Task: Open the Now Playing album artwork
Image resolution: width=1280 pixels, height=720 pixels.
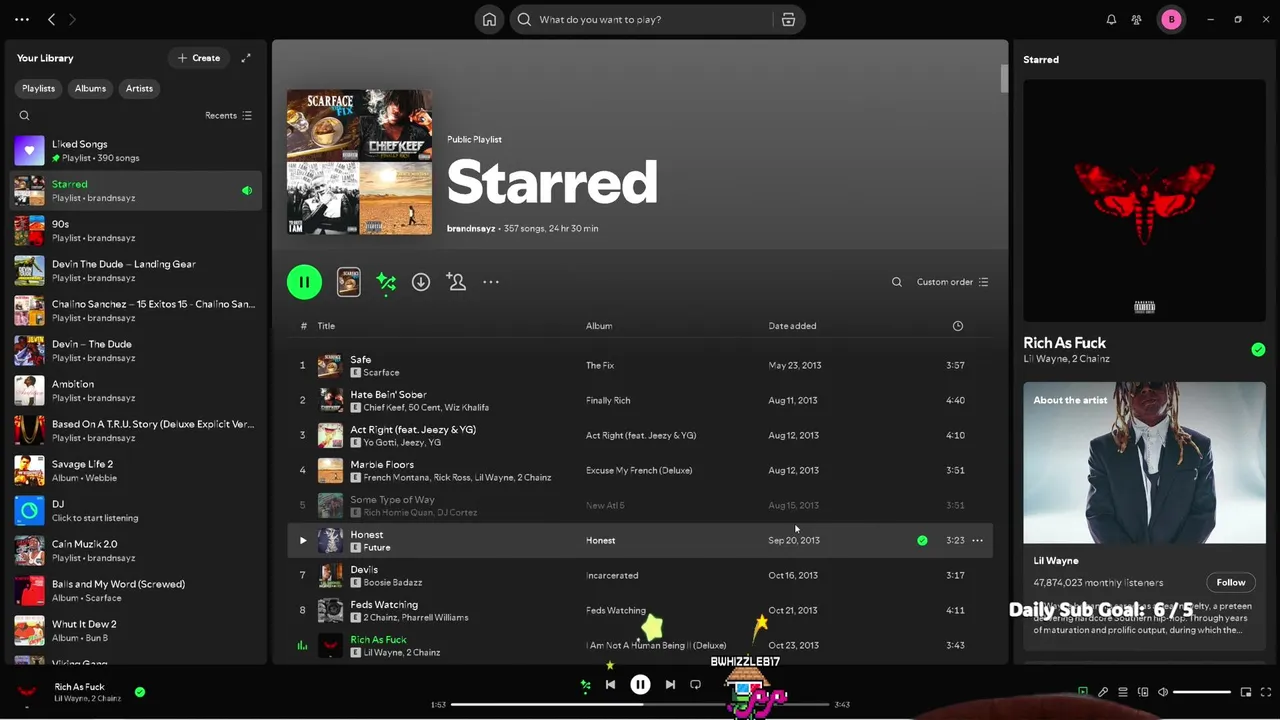Action: pos(1144,200)
